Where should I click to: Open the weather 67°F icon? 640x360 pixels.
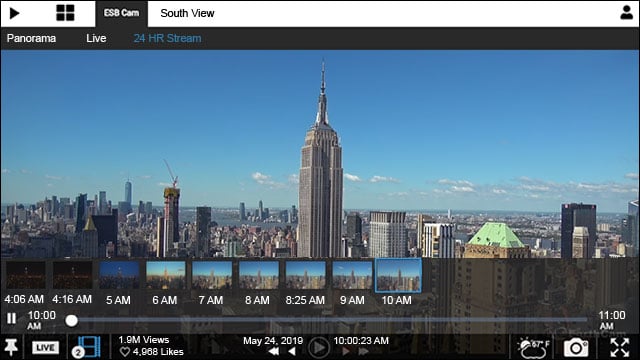[x=533, y=348]
